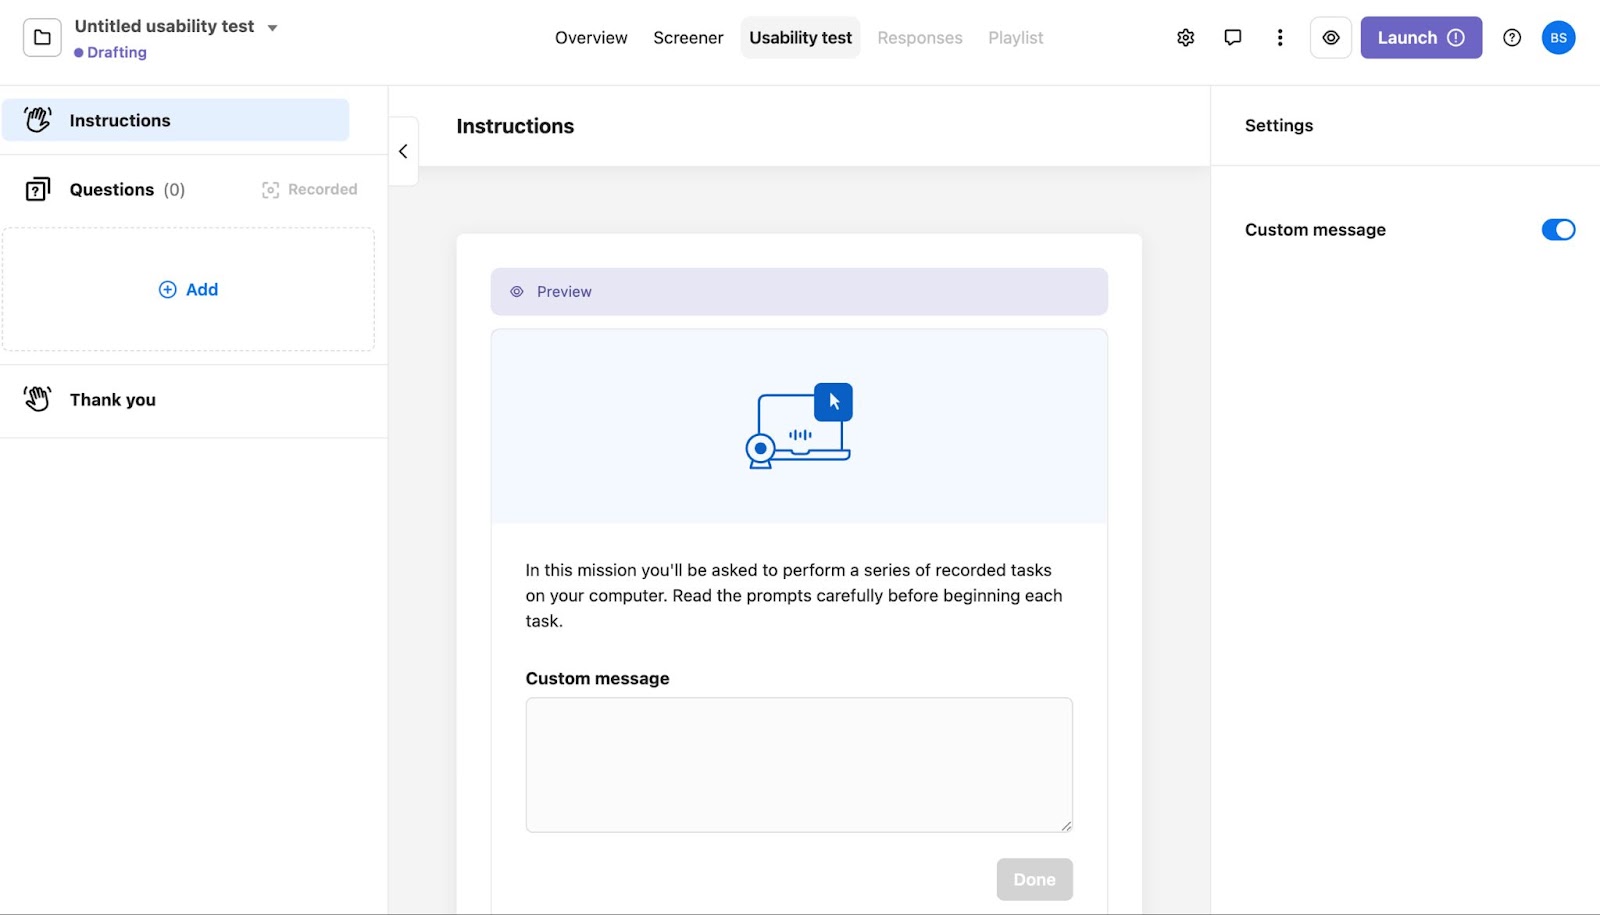Expand the Untitled usability test dropdown arrow

[272, 28]
